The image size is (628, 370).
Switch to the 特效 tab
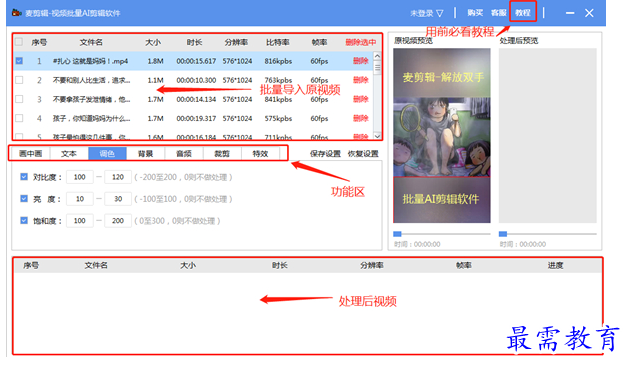coord(260,153)
